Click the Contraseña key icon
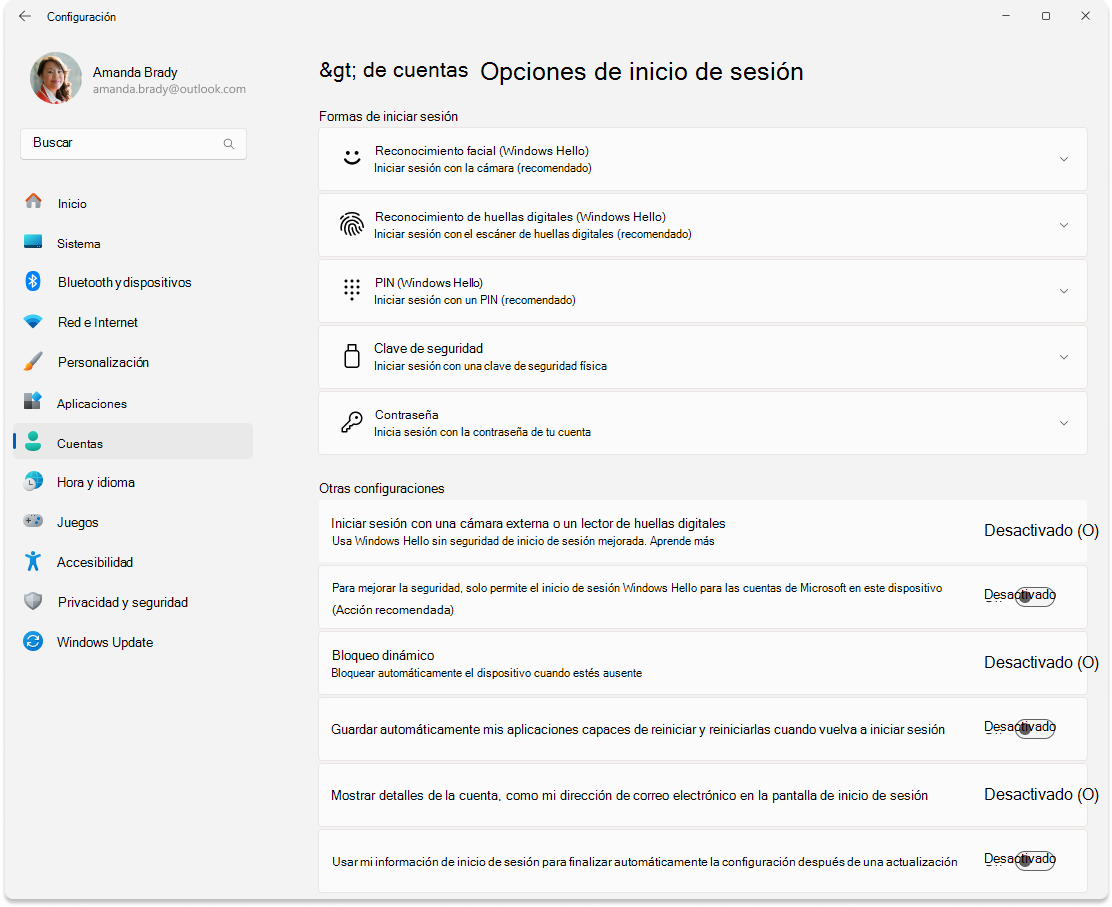1112x907 pixels. pyautogui.click(x=352, y=422)
